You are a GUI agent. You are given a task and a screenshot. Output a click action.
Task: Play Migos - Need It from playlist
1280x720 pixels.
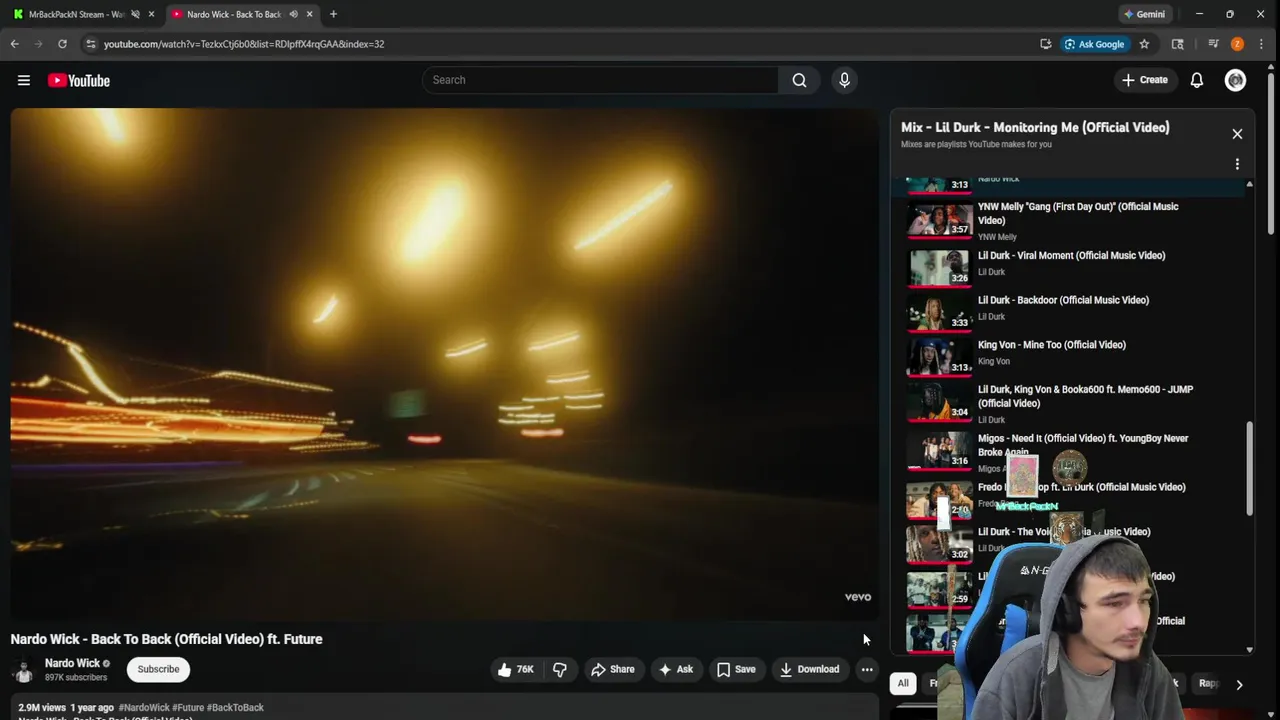pyautogui.click(x=1083, y=445)
